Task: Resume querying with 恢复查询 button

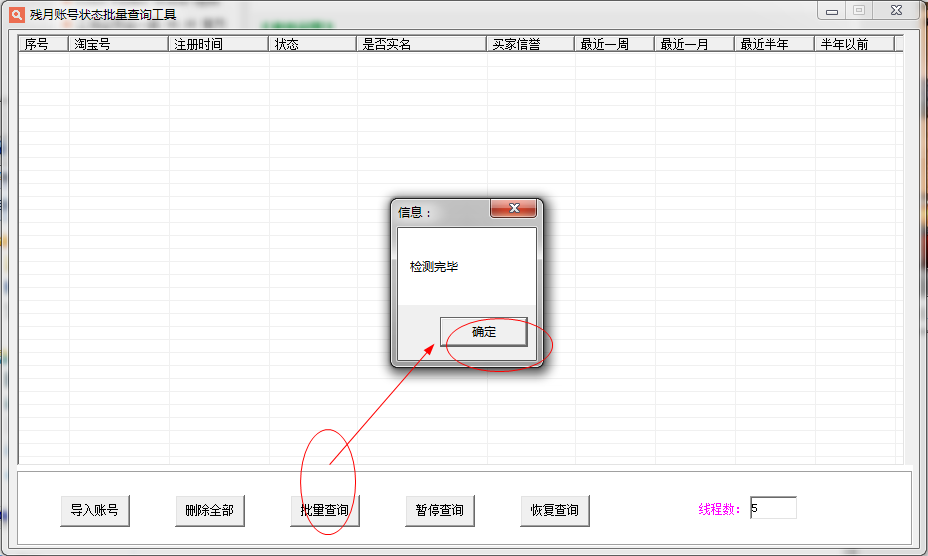Action: click(555, 510)
